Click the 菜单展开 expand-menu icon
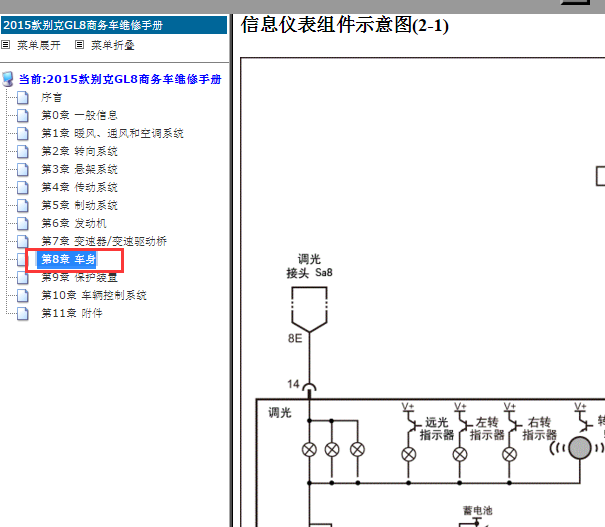Screen dimensions: 605x527 [5, 45]
